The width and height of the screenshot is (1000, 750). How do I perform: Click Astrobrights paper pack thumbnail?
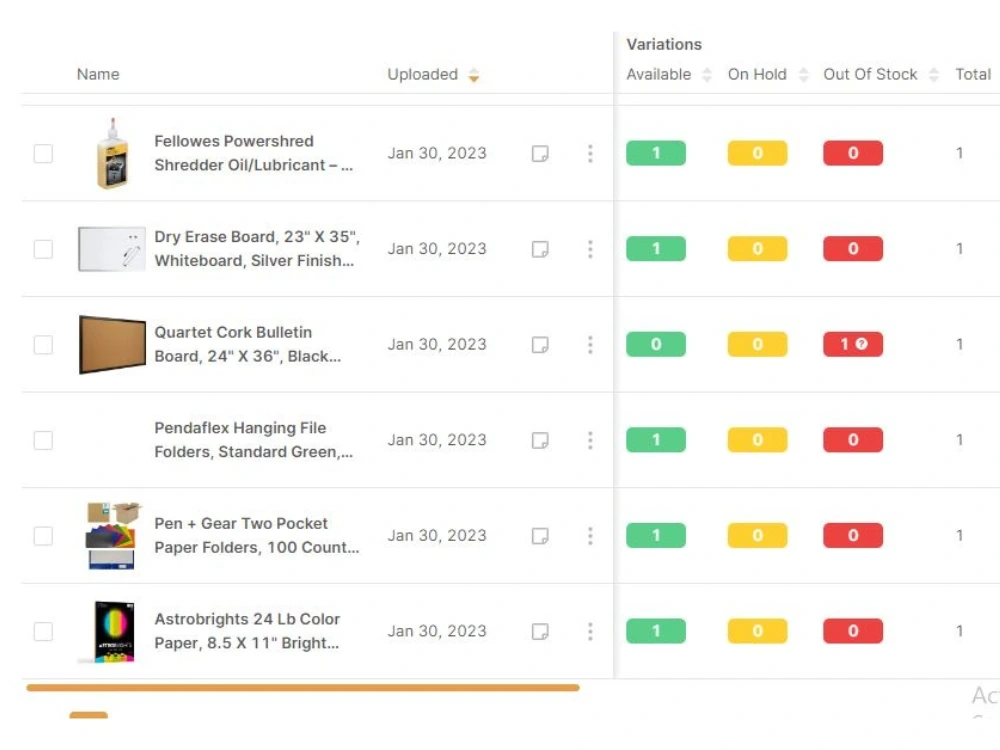pyautogui.click(x=108, y=632)
